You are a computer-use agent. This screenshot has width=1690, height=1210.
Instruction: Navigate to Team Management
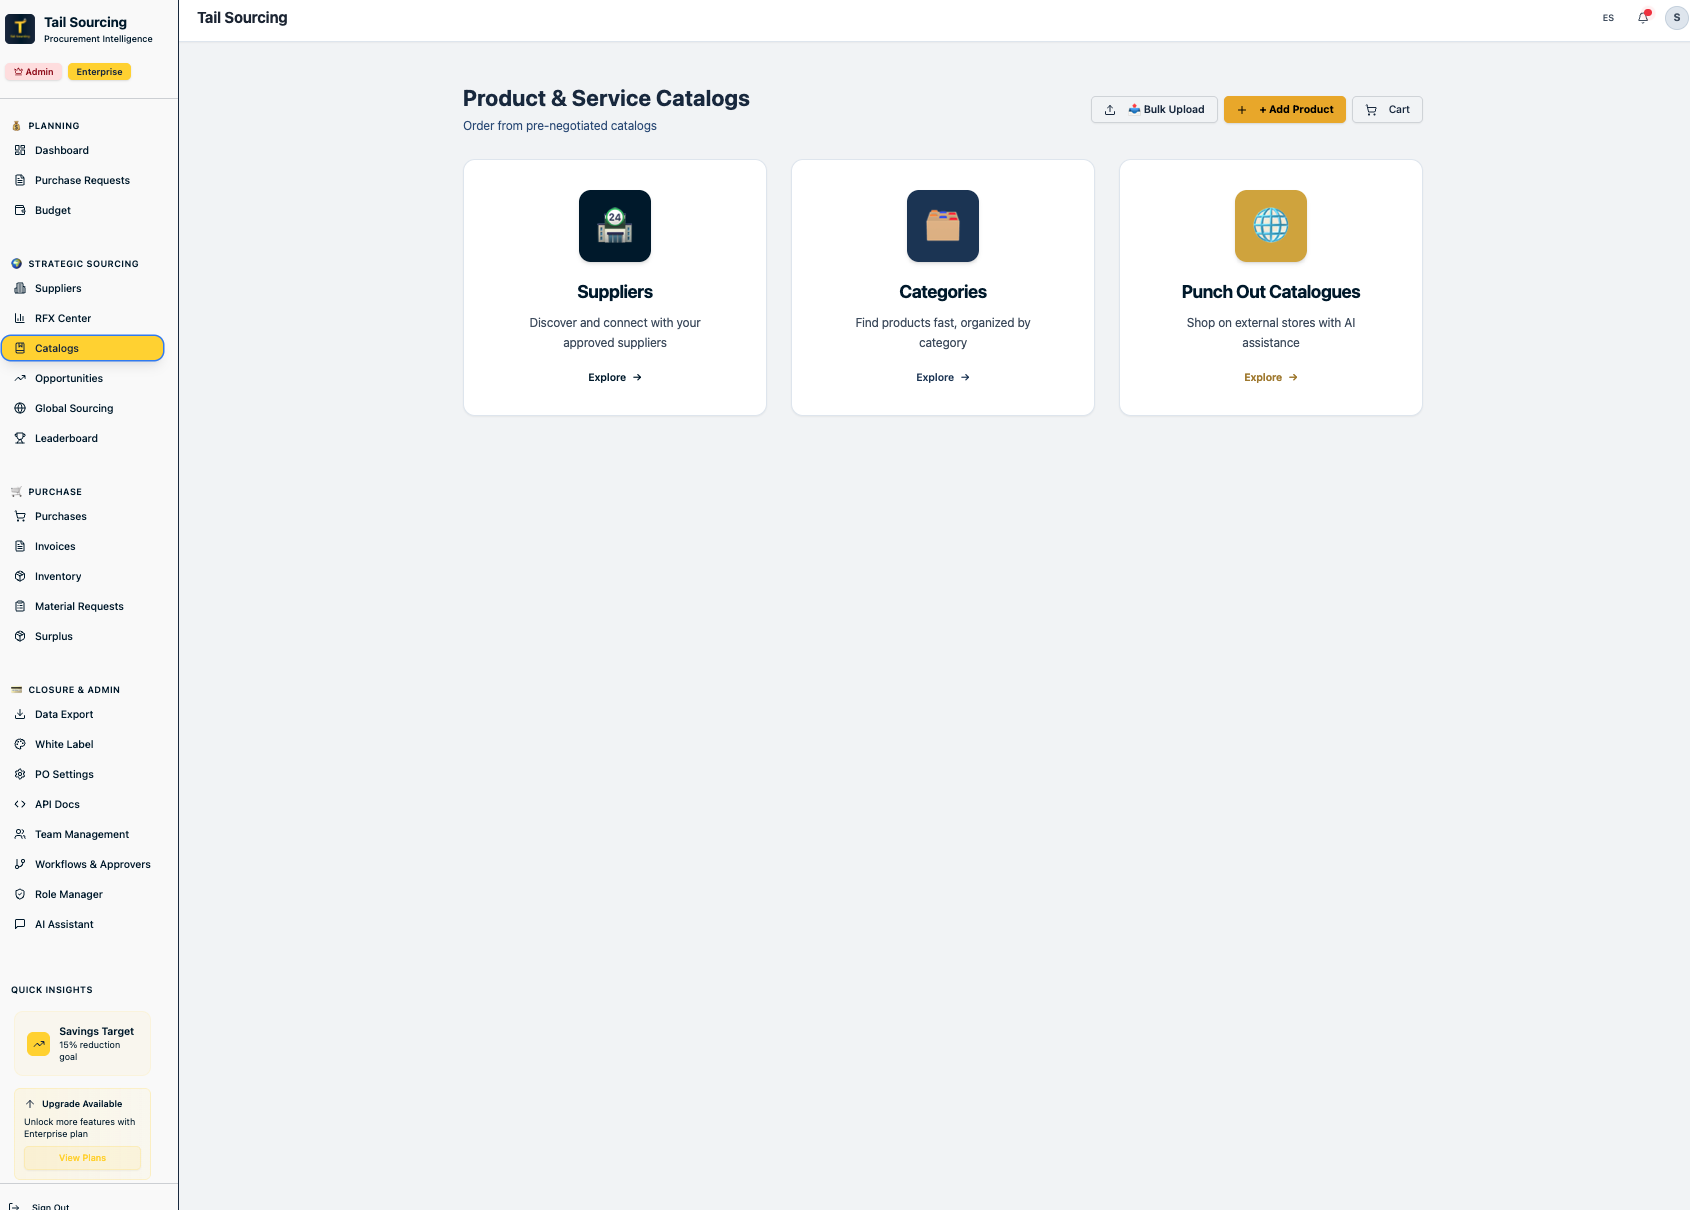click(82, 834)
